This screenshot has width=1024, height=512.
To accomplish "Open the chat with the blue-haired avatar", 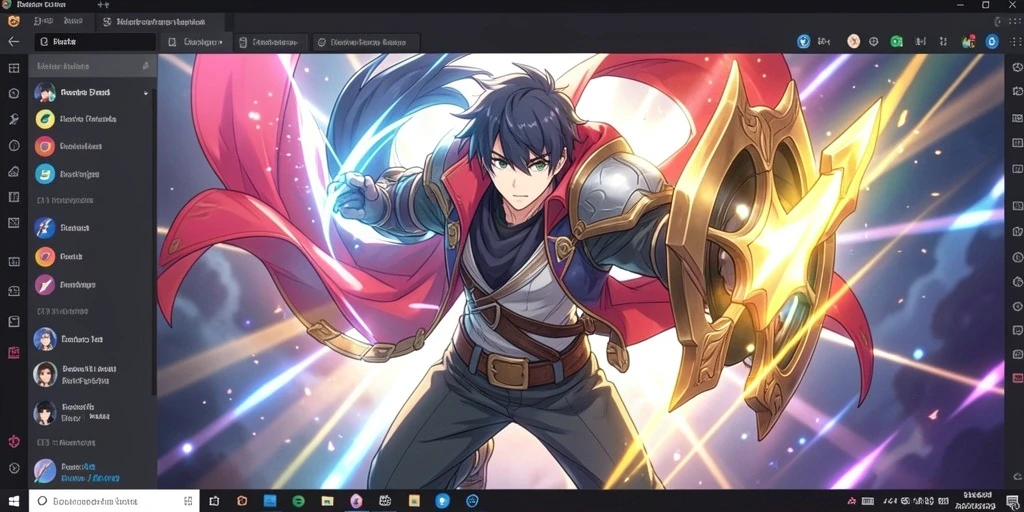I will [x=92, y=339].
